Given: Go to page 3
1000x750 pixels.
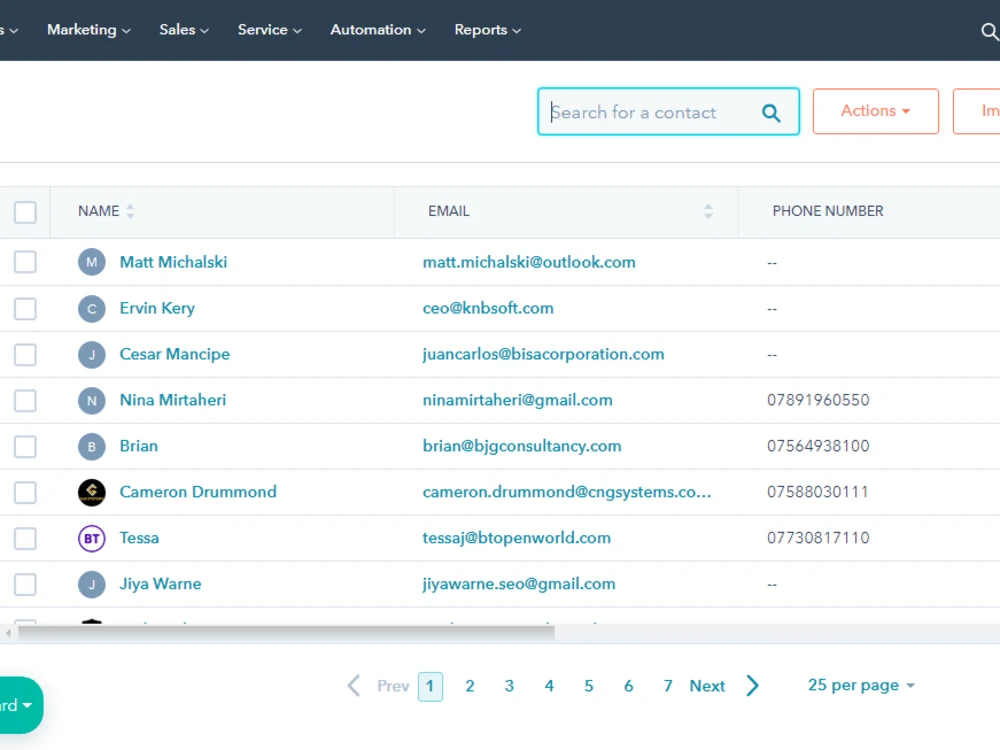Looking at the screenshot, I should pyautogui.click(x=509, y=686).
